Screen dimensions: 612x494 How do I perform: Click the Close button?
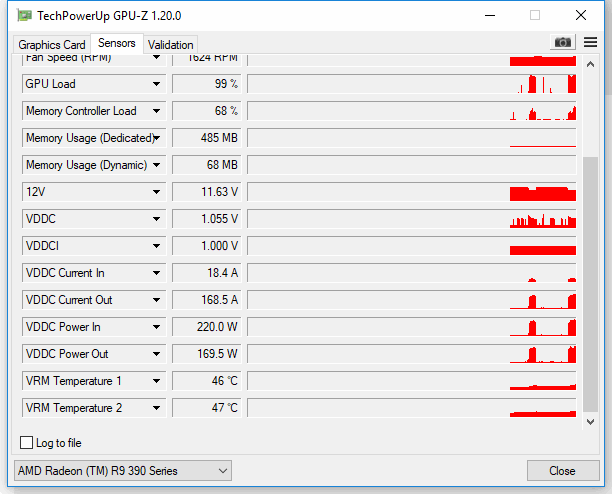(x=563, y=471)
